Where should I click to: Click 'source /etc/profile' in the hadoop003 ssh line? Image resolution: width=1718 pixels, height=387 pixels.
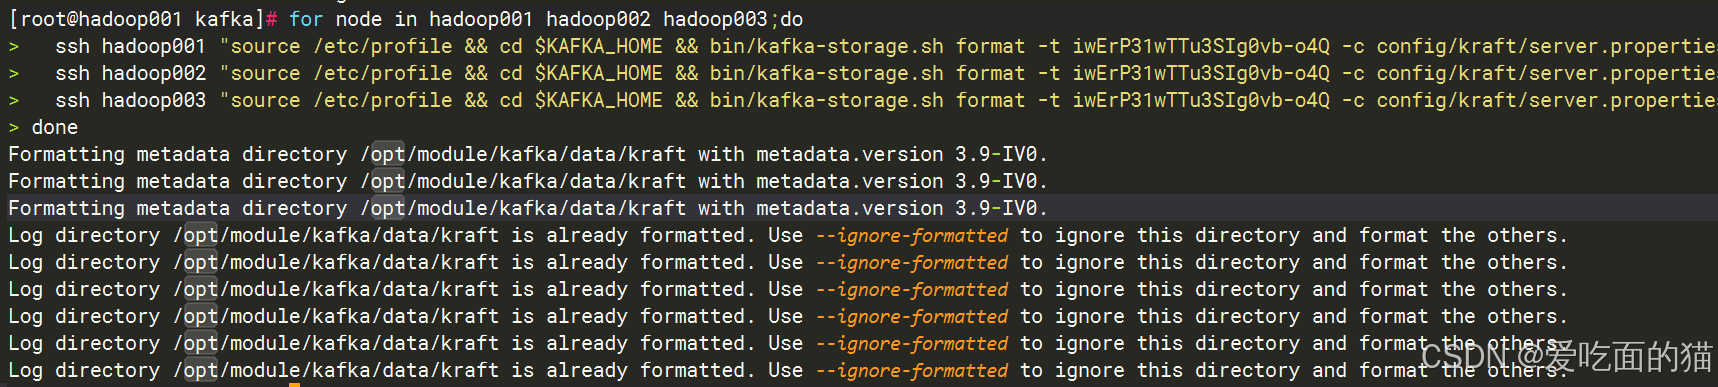(x=341, y=100)
